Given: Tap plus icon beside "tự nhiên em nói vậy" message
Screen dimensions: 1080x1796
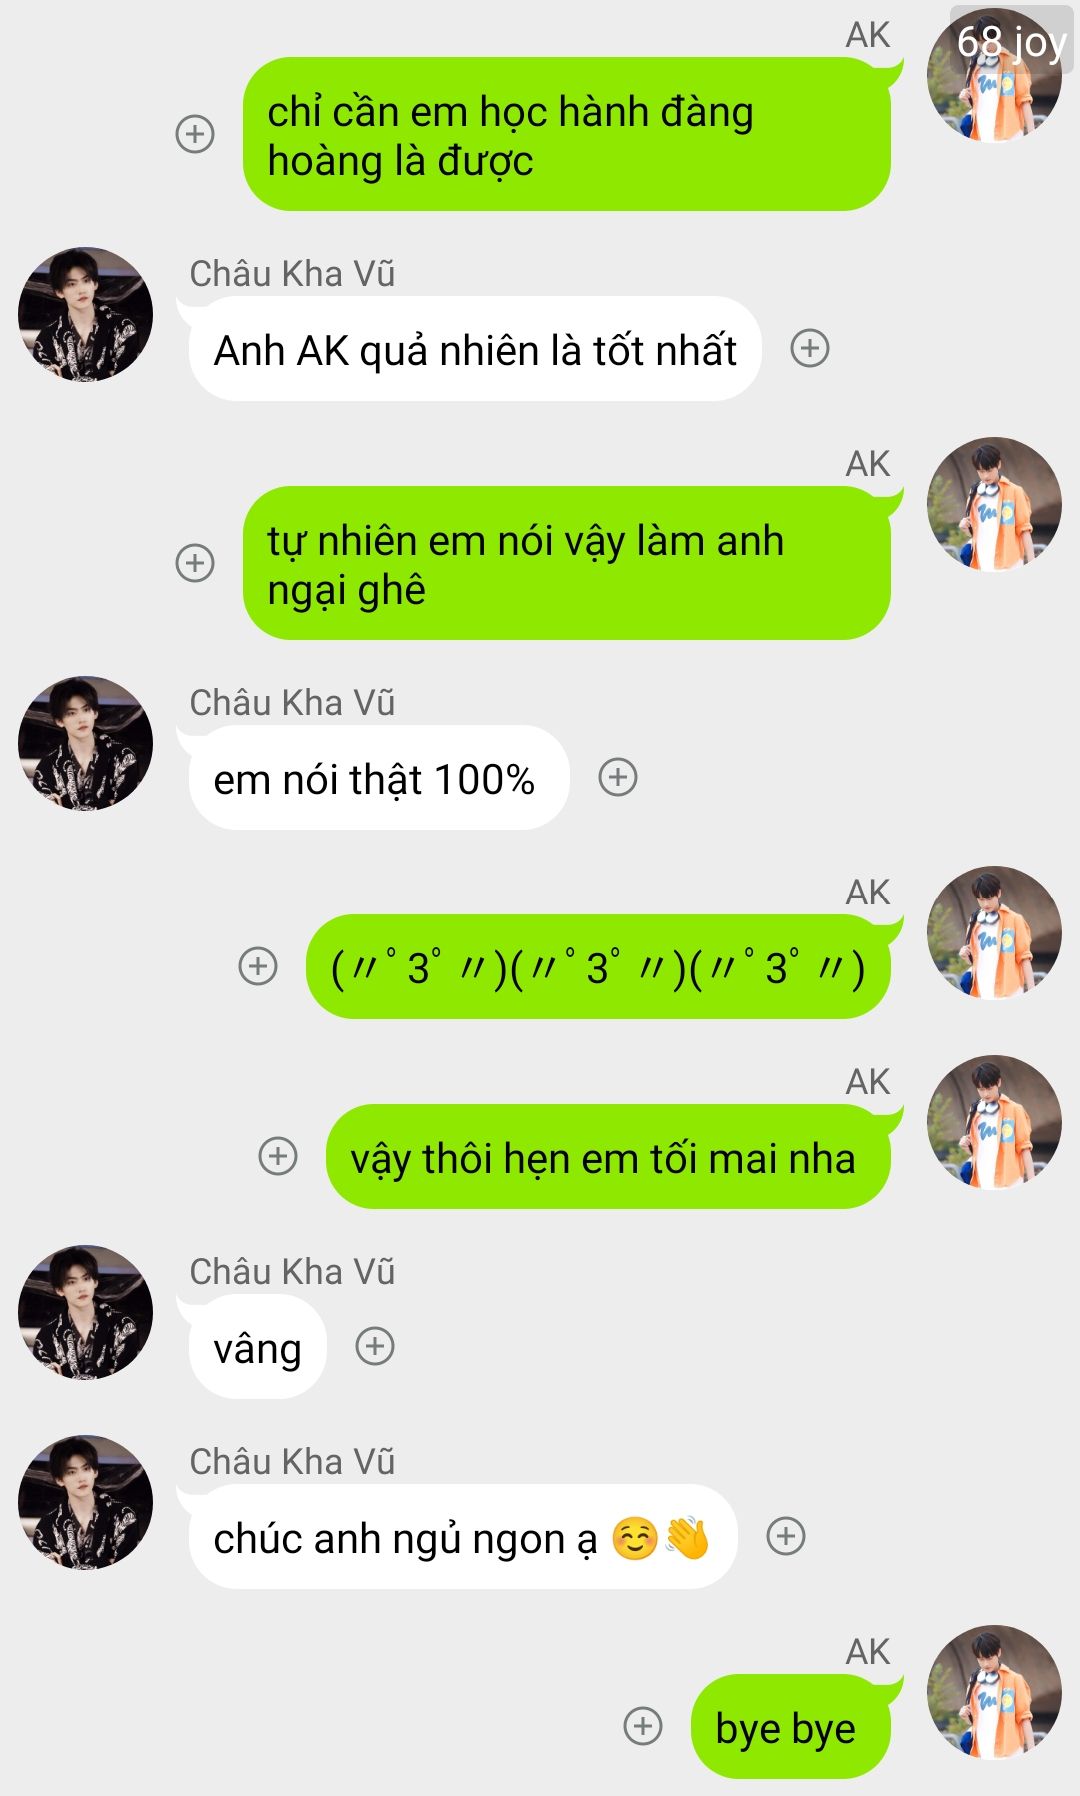Looking at the screenshot, I should (x=195, y=563).
